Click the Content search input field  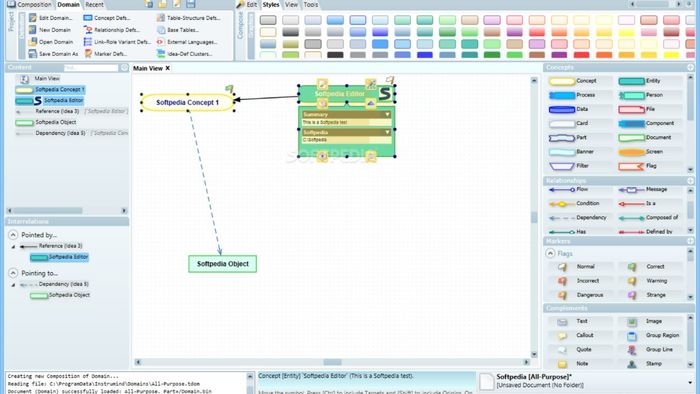pyautogui.click(x=91, y=68)
